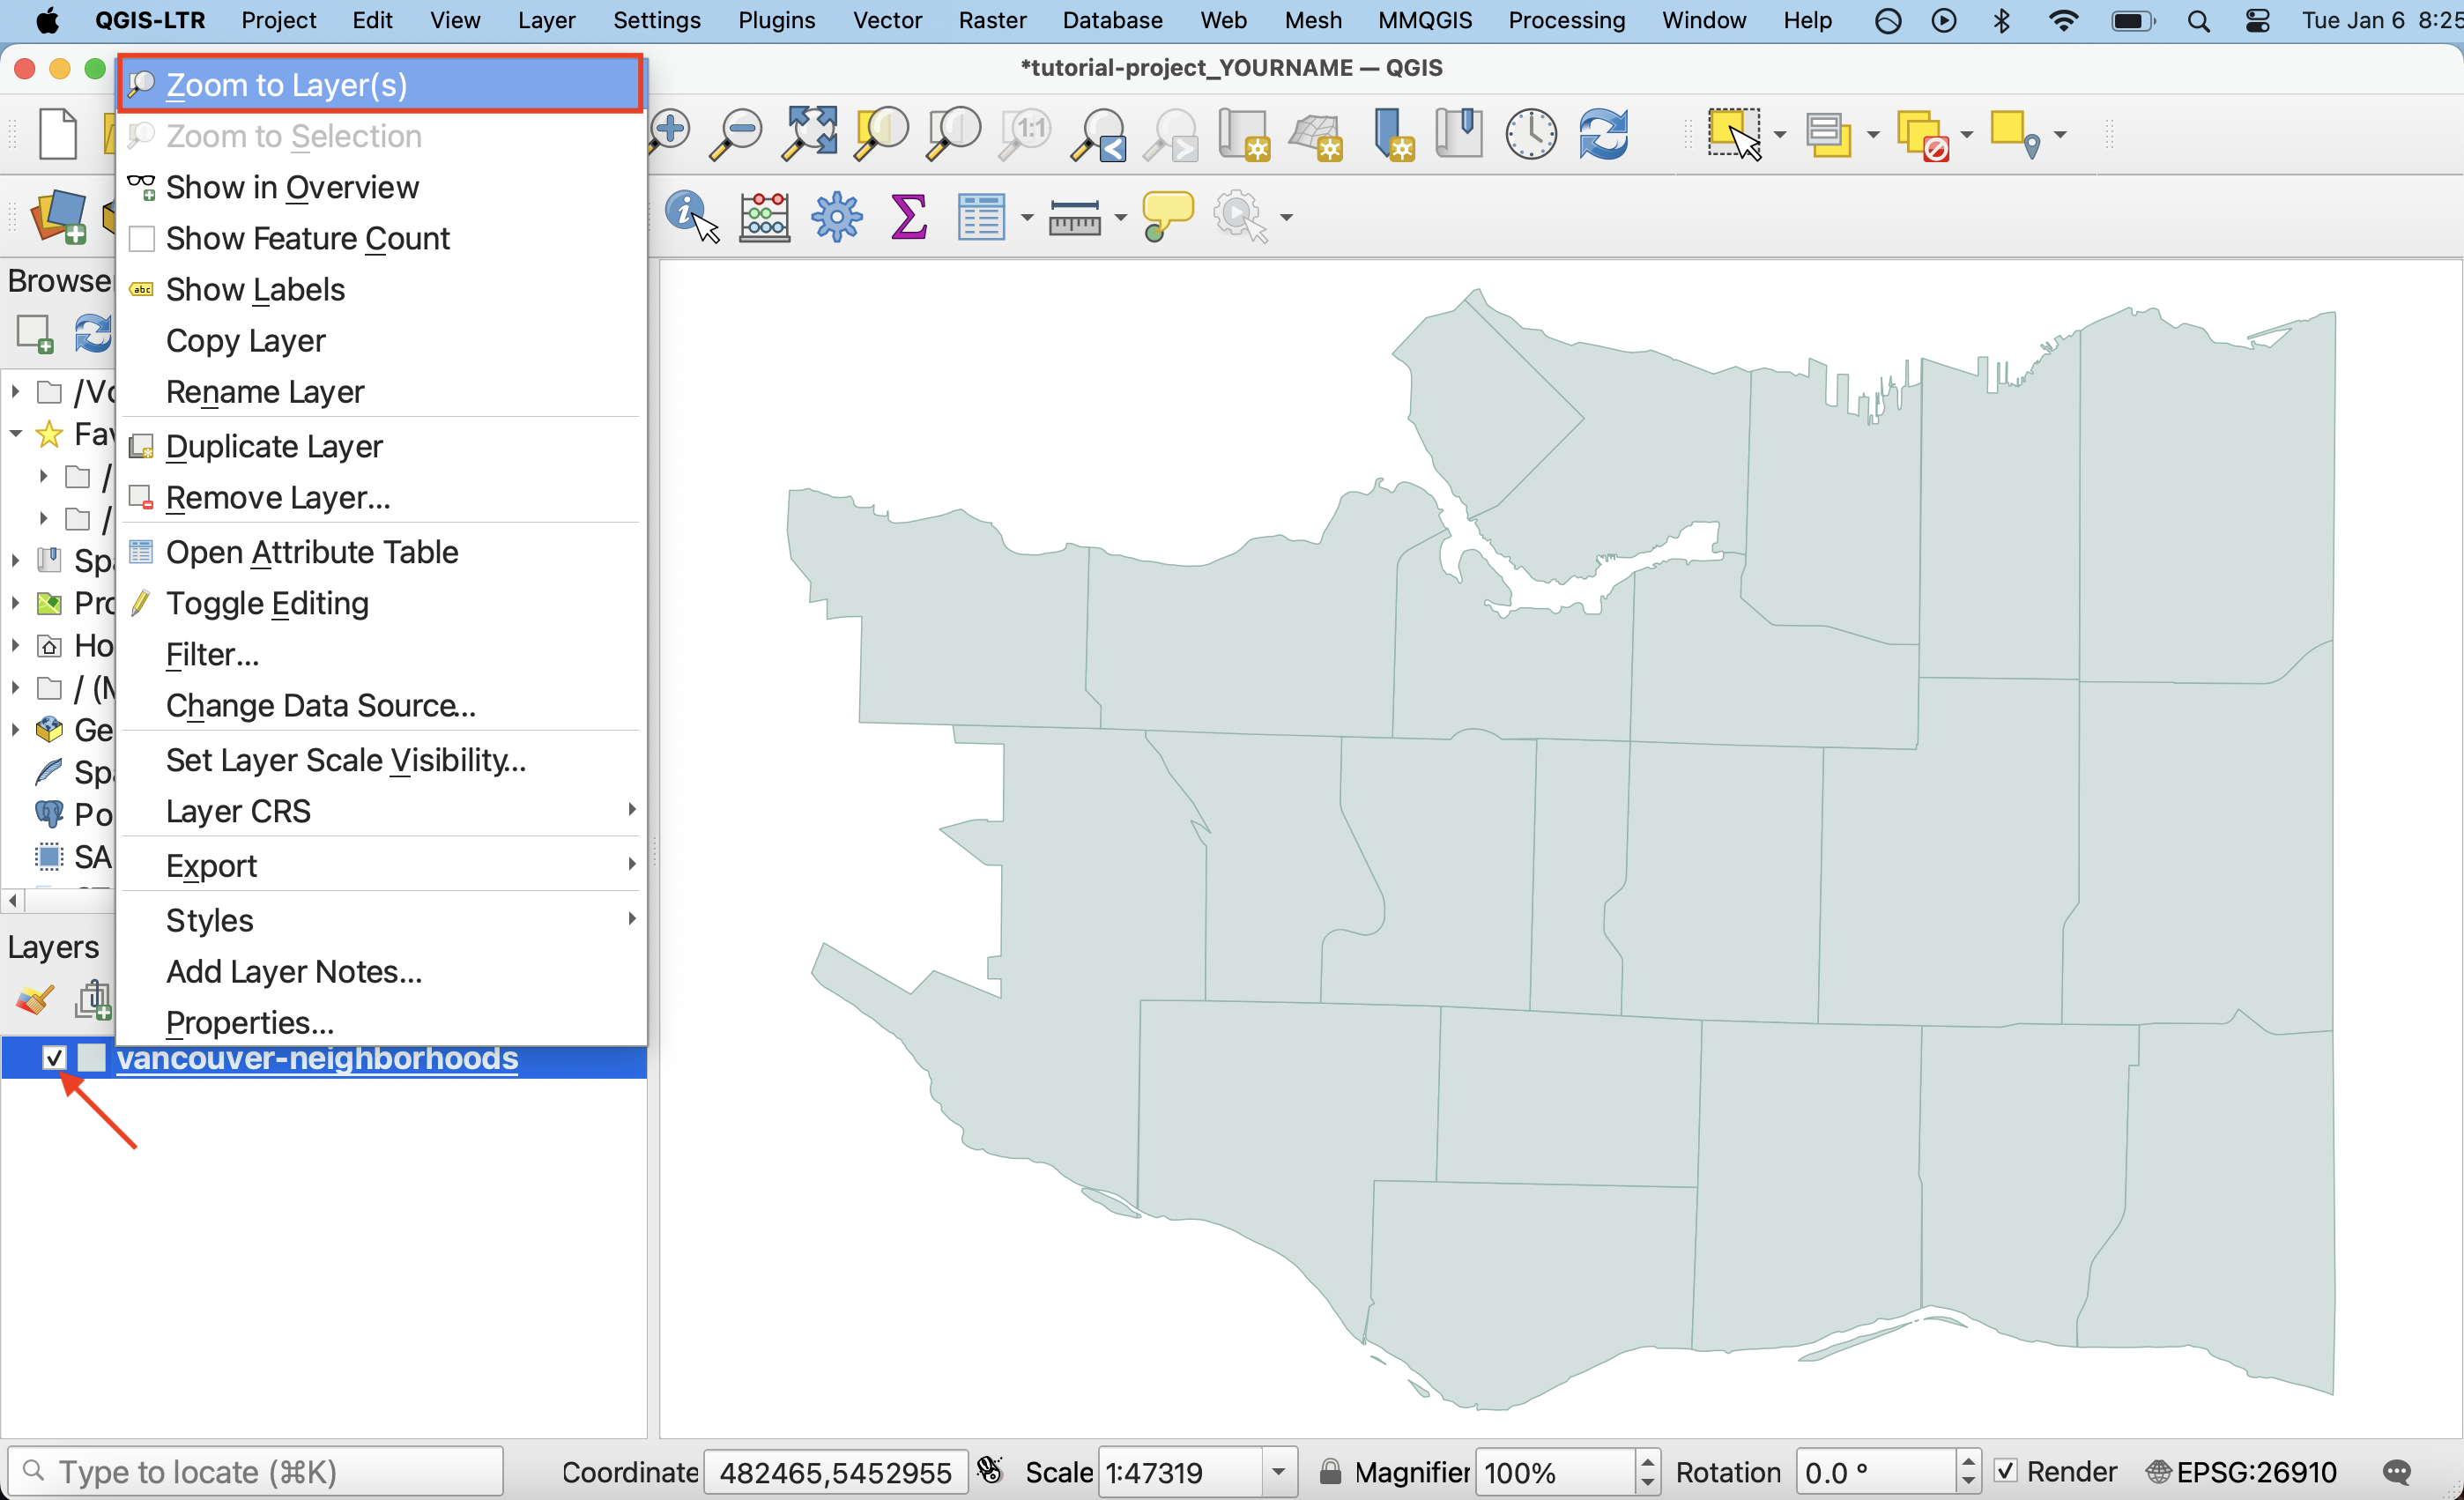Click the Processing Toolbox gear icon
Screen dimensions: 2464x1500
[x=836, y=216]
